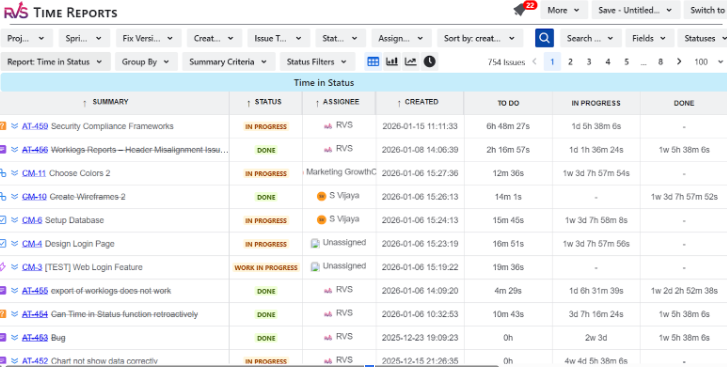Click the Time in Status header bar

pos(364,82)
